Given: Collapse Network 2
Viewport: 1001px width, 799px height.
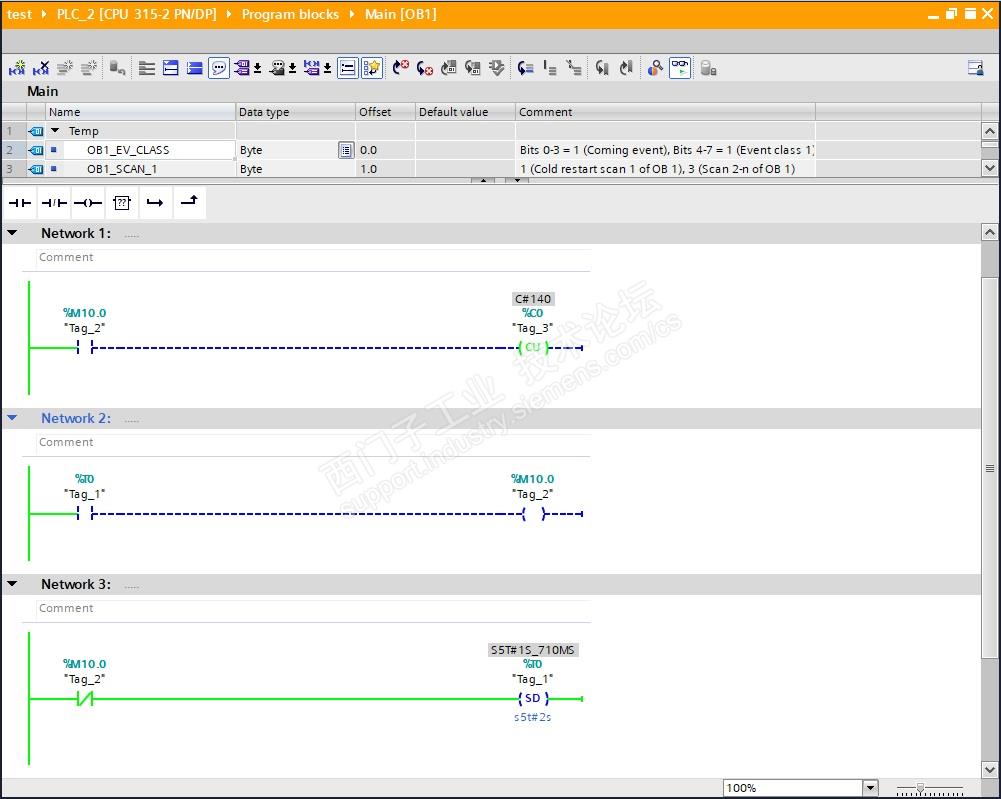Looking at the screenshot, I should 12,418.
